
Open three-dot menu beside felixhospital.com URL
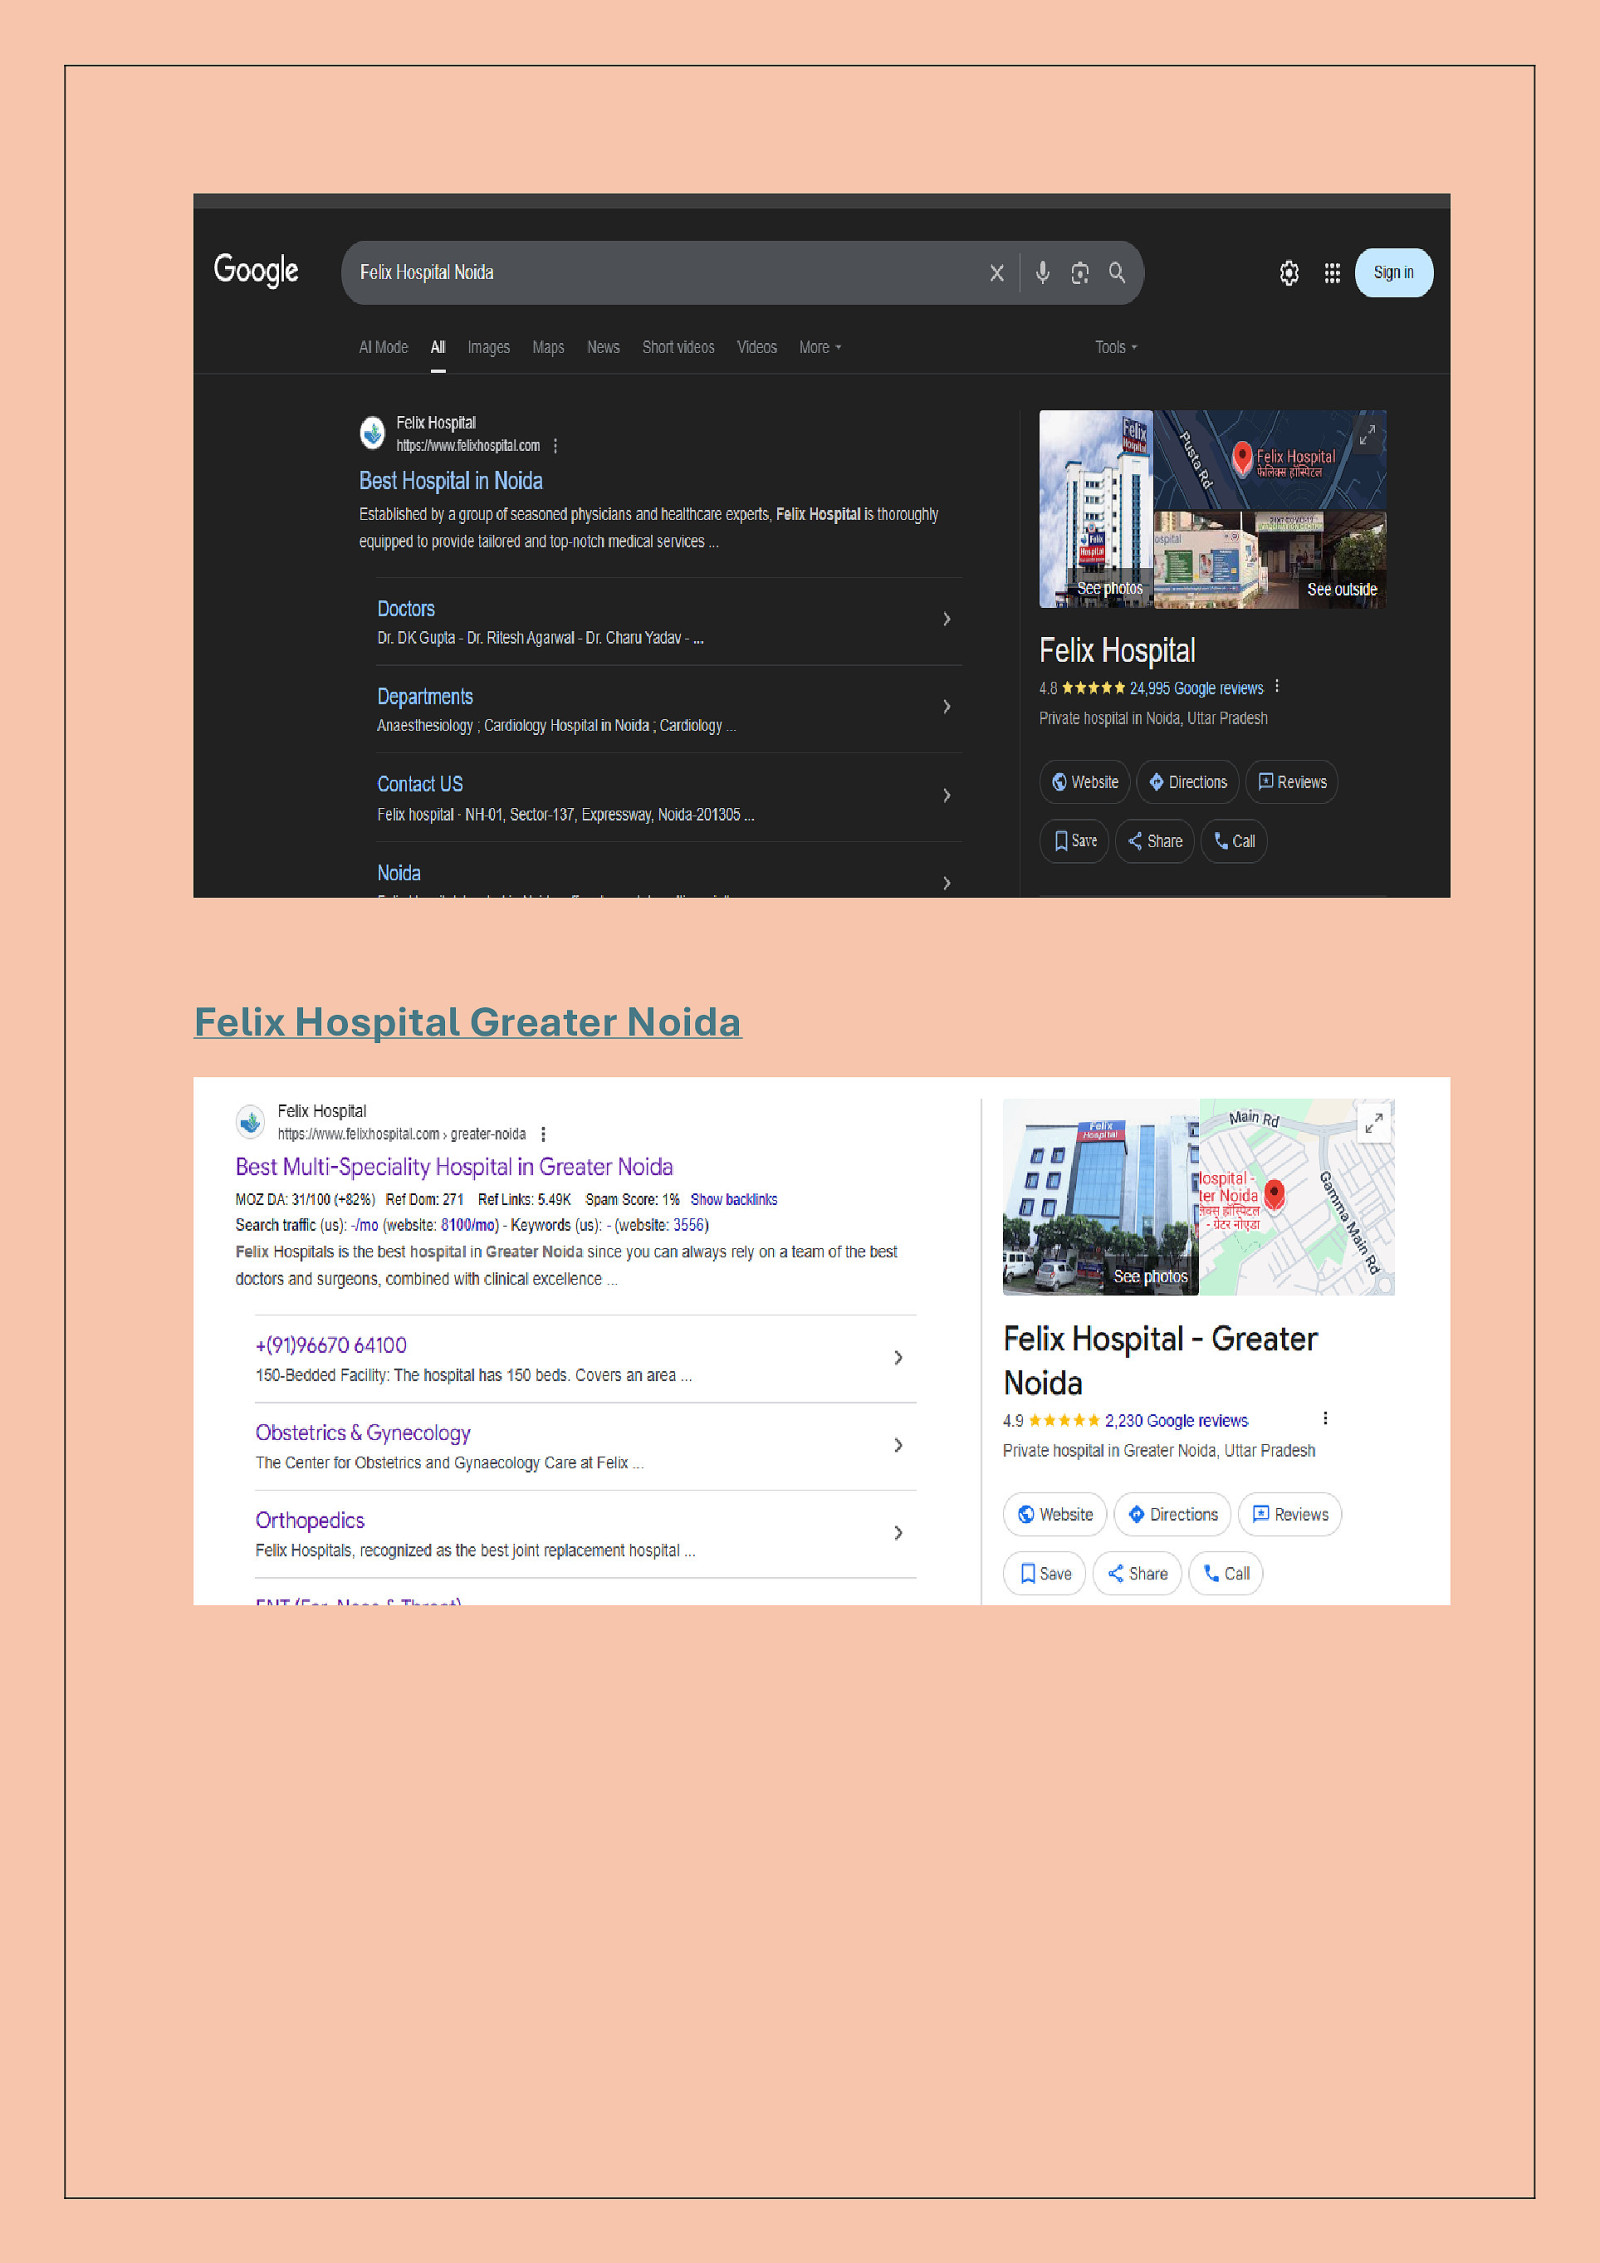pyautogui.click(x=555, y=446)
